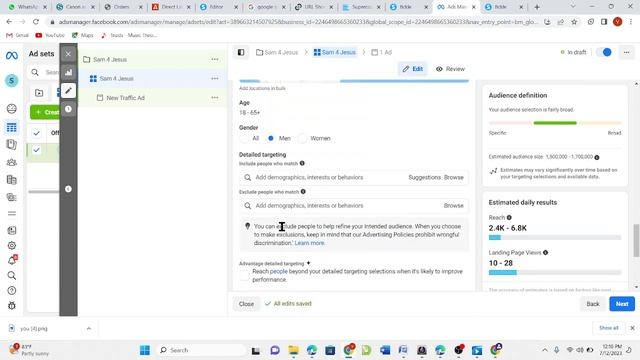Select the Women gender option

tap(302, 138)
